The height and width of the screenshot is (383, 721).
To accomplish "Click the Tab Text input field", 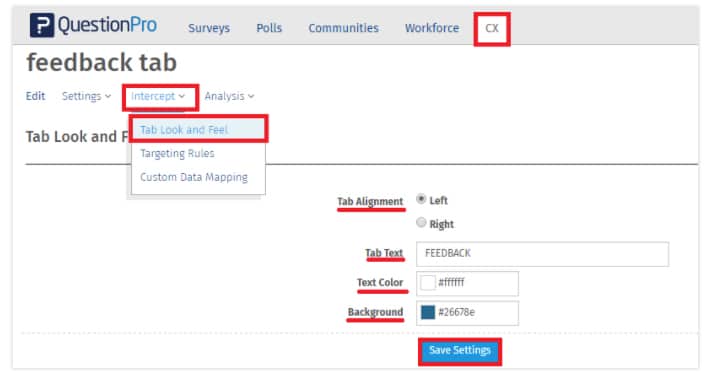I will pyautogui.click(x=543, y=254).
